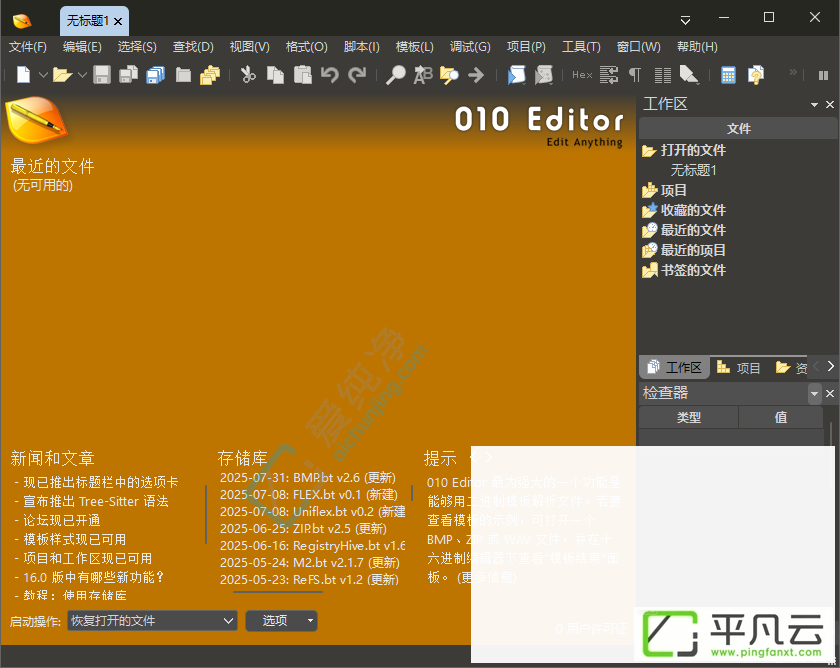Click the Undo arrow icon
Viewport: 840px width, 668px height.
[x=330, y=75]
